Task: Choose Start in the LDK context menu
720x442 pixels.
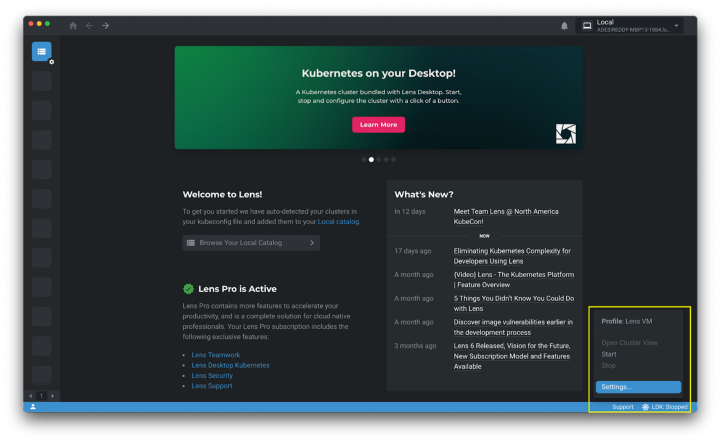Action: point(609,354)
